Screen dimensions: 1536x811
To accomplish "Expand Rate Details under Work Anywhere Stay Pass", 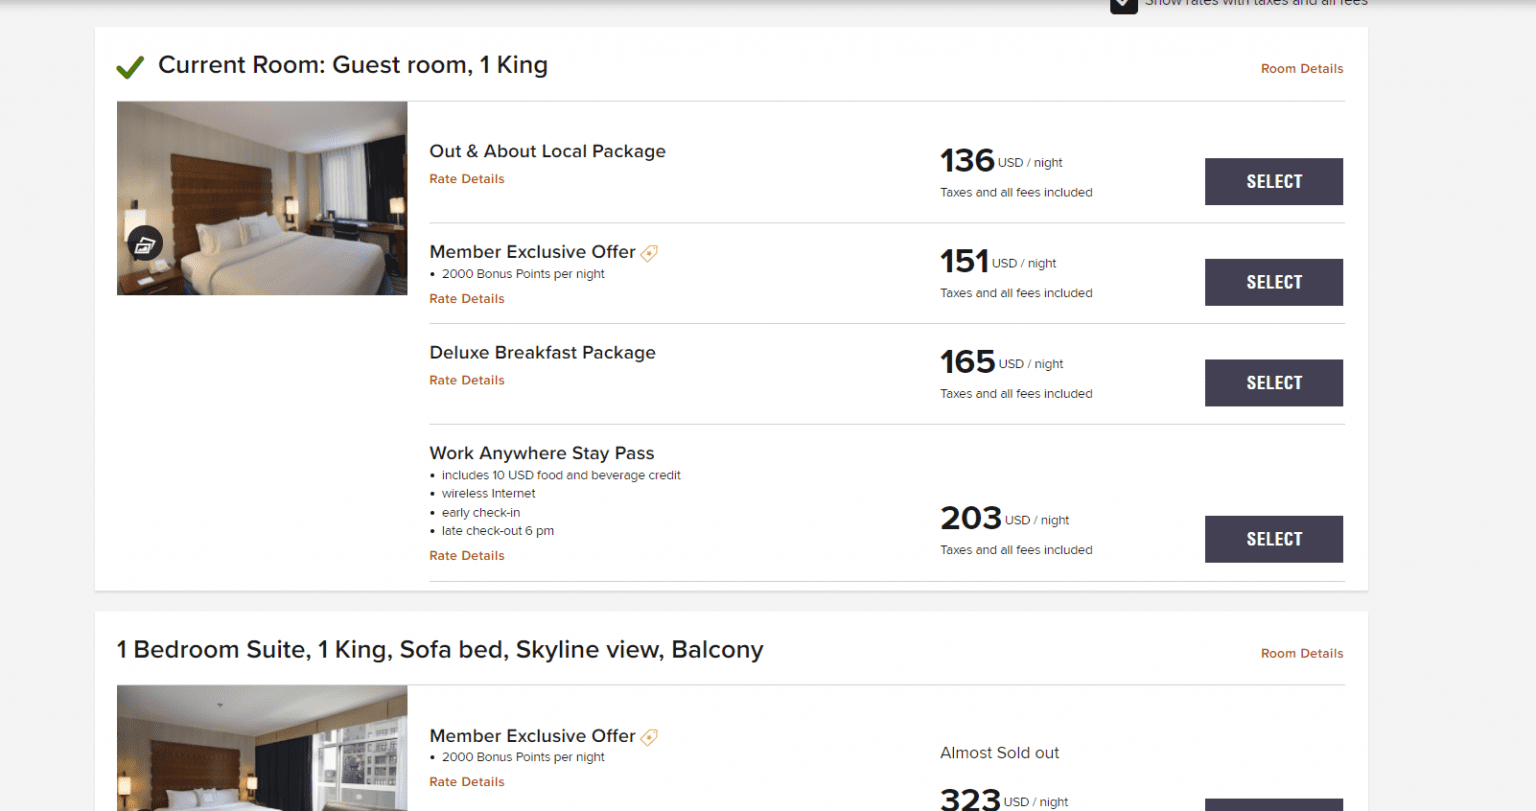I will point(467,555).
